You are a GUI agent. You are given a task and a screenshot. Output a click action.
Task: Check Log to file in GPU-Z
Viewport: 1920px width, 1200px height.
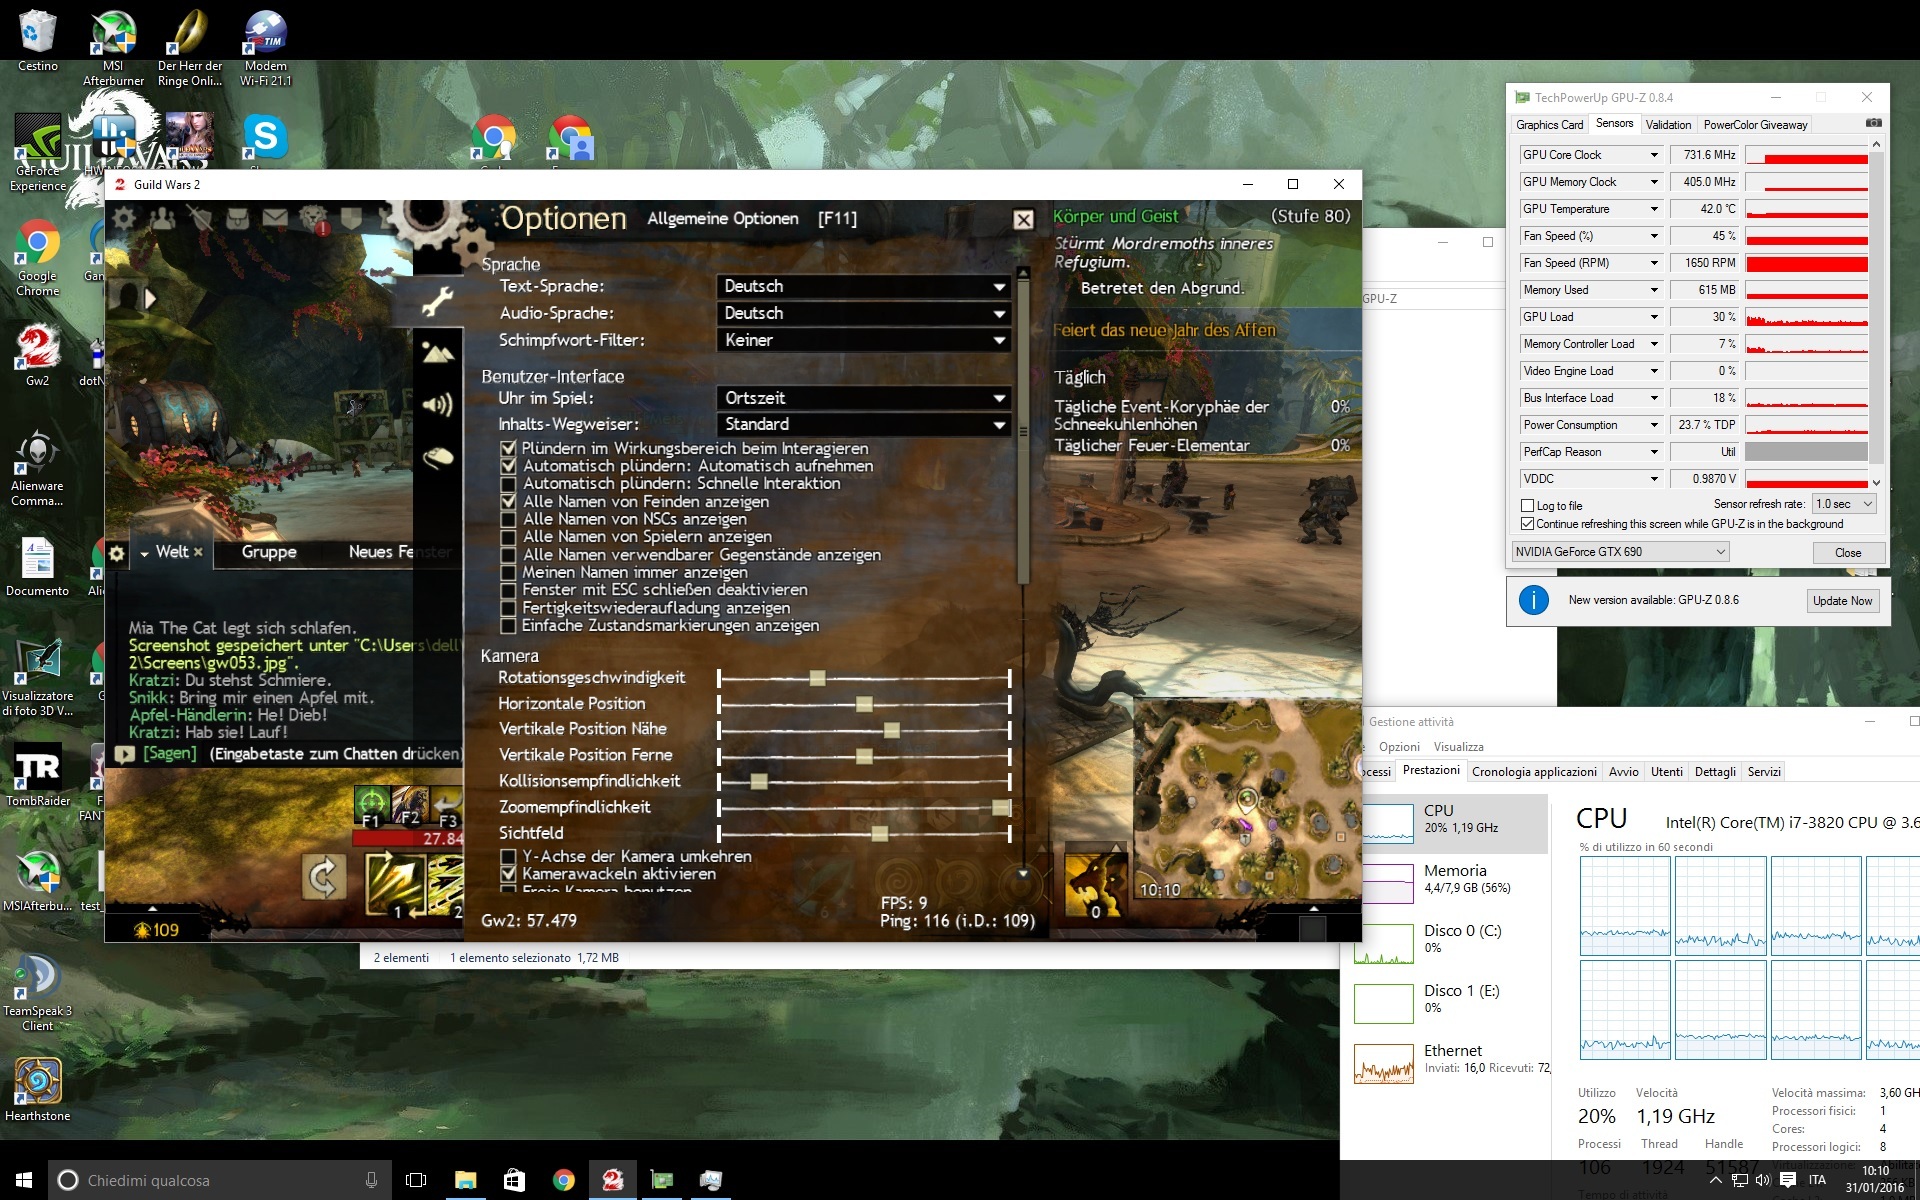pyautogui.click(x=1527, y=506)
